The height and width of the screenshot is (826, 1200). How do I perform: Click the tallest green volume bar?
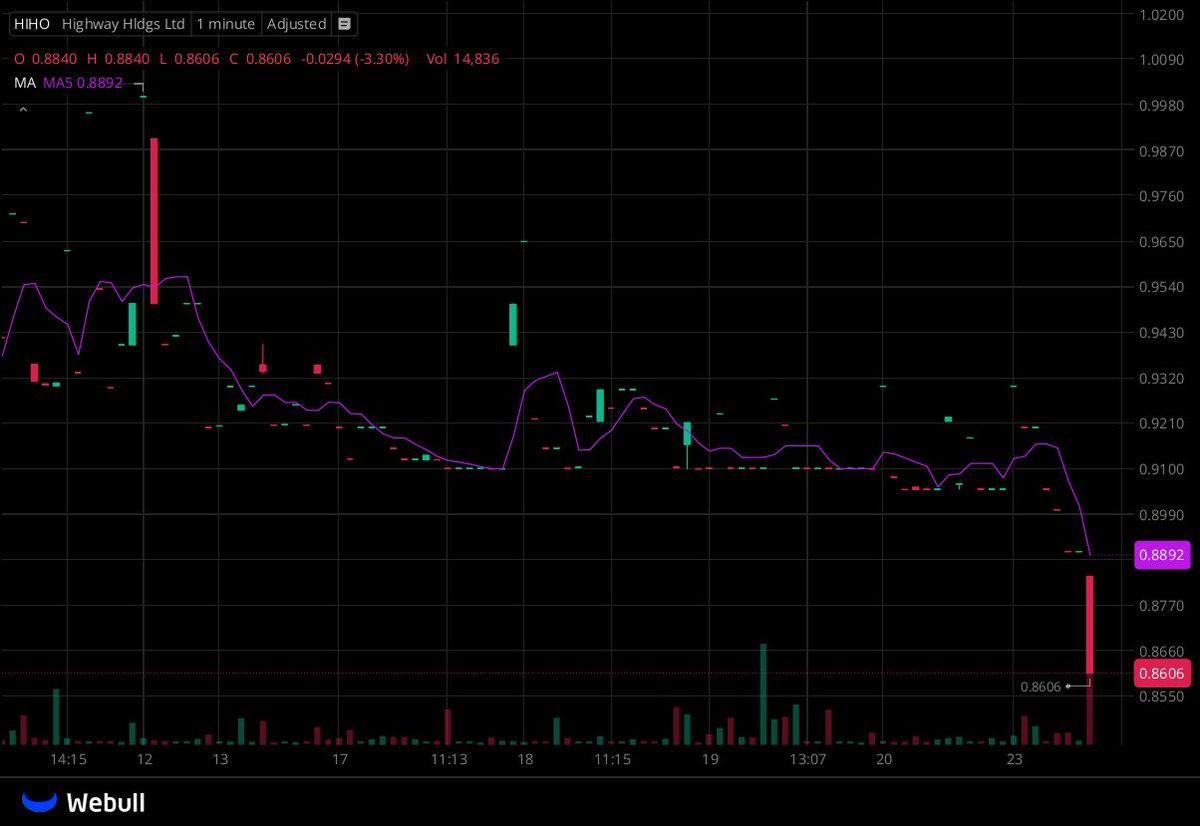click(763, 694)
